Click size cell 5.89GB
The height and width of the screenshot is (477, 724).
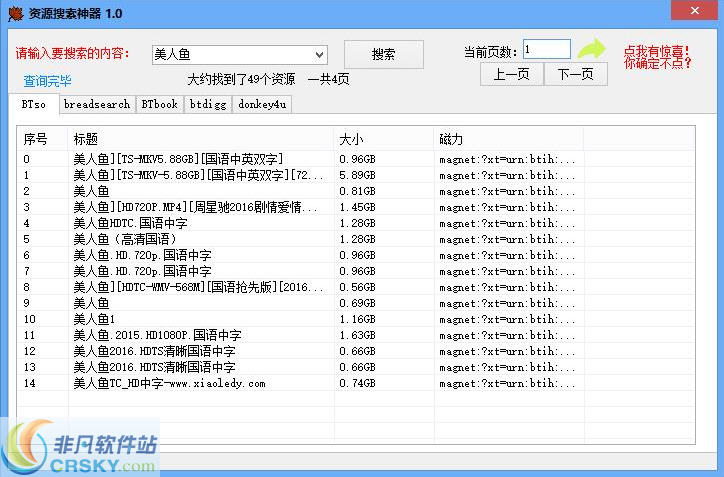(357, 175)
